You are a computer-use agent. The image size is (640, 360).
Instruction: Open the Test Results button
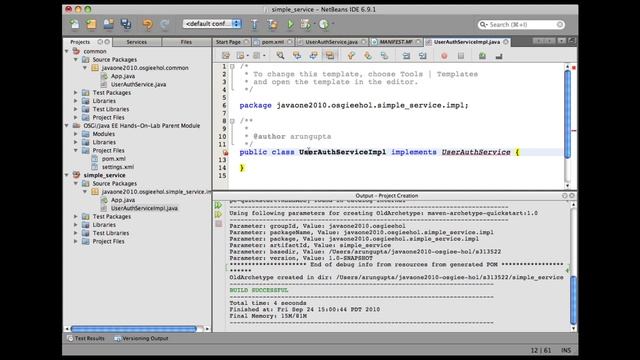[x=86, y=338]
